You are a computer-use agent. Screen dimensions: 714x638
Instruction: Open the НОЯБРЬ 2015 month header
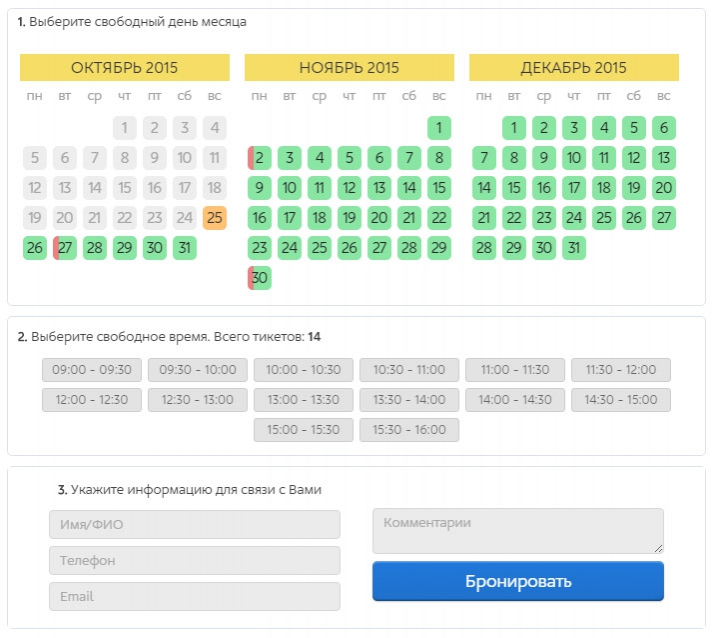(x=349, y=67)
